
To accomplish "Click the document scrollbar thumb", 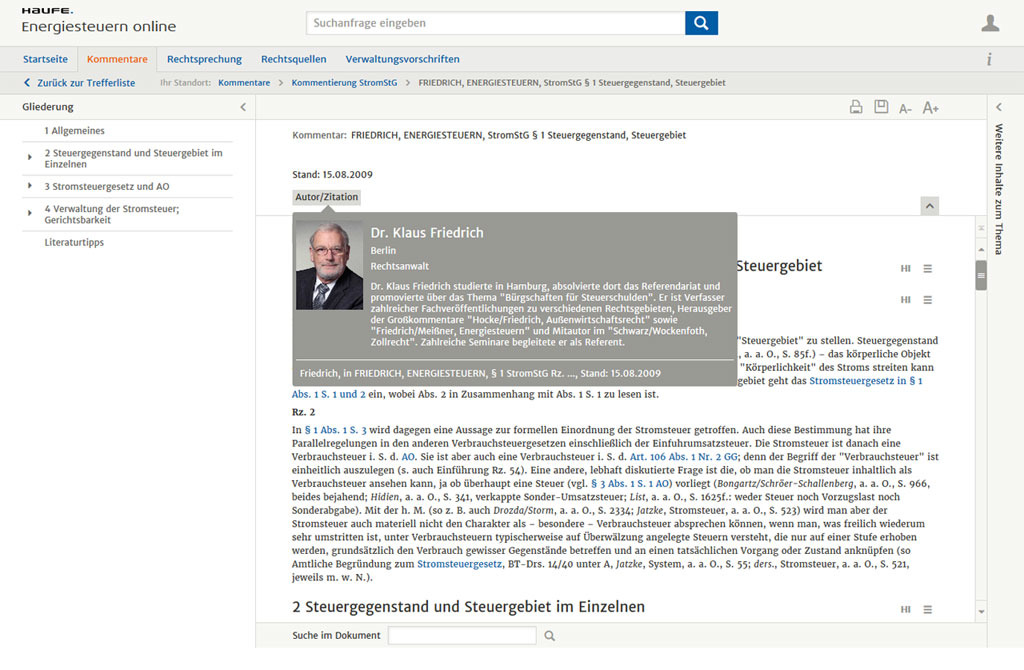I will click(981, 275).
